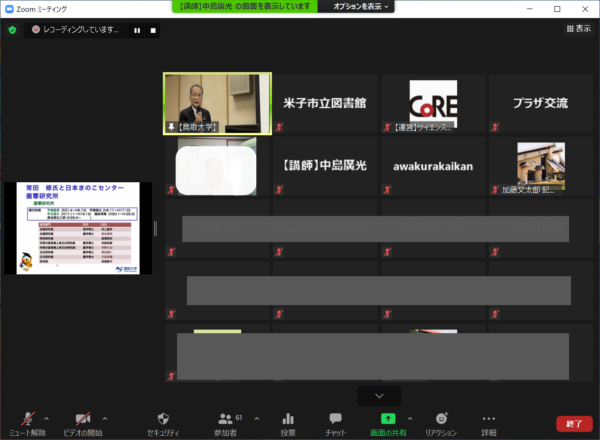Pause the recording

click(x=137, y=30)
